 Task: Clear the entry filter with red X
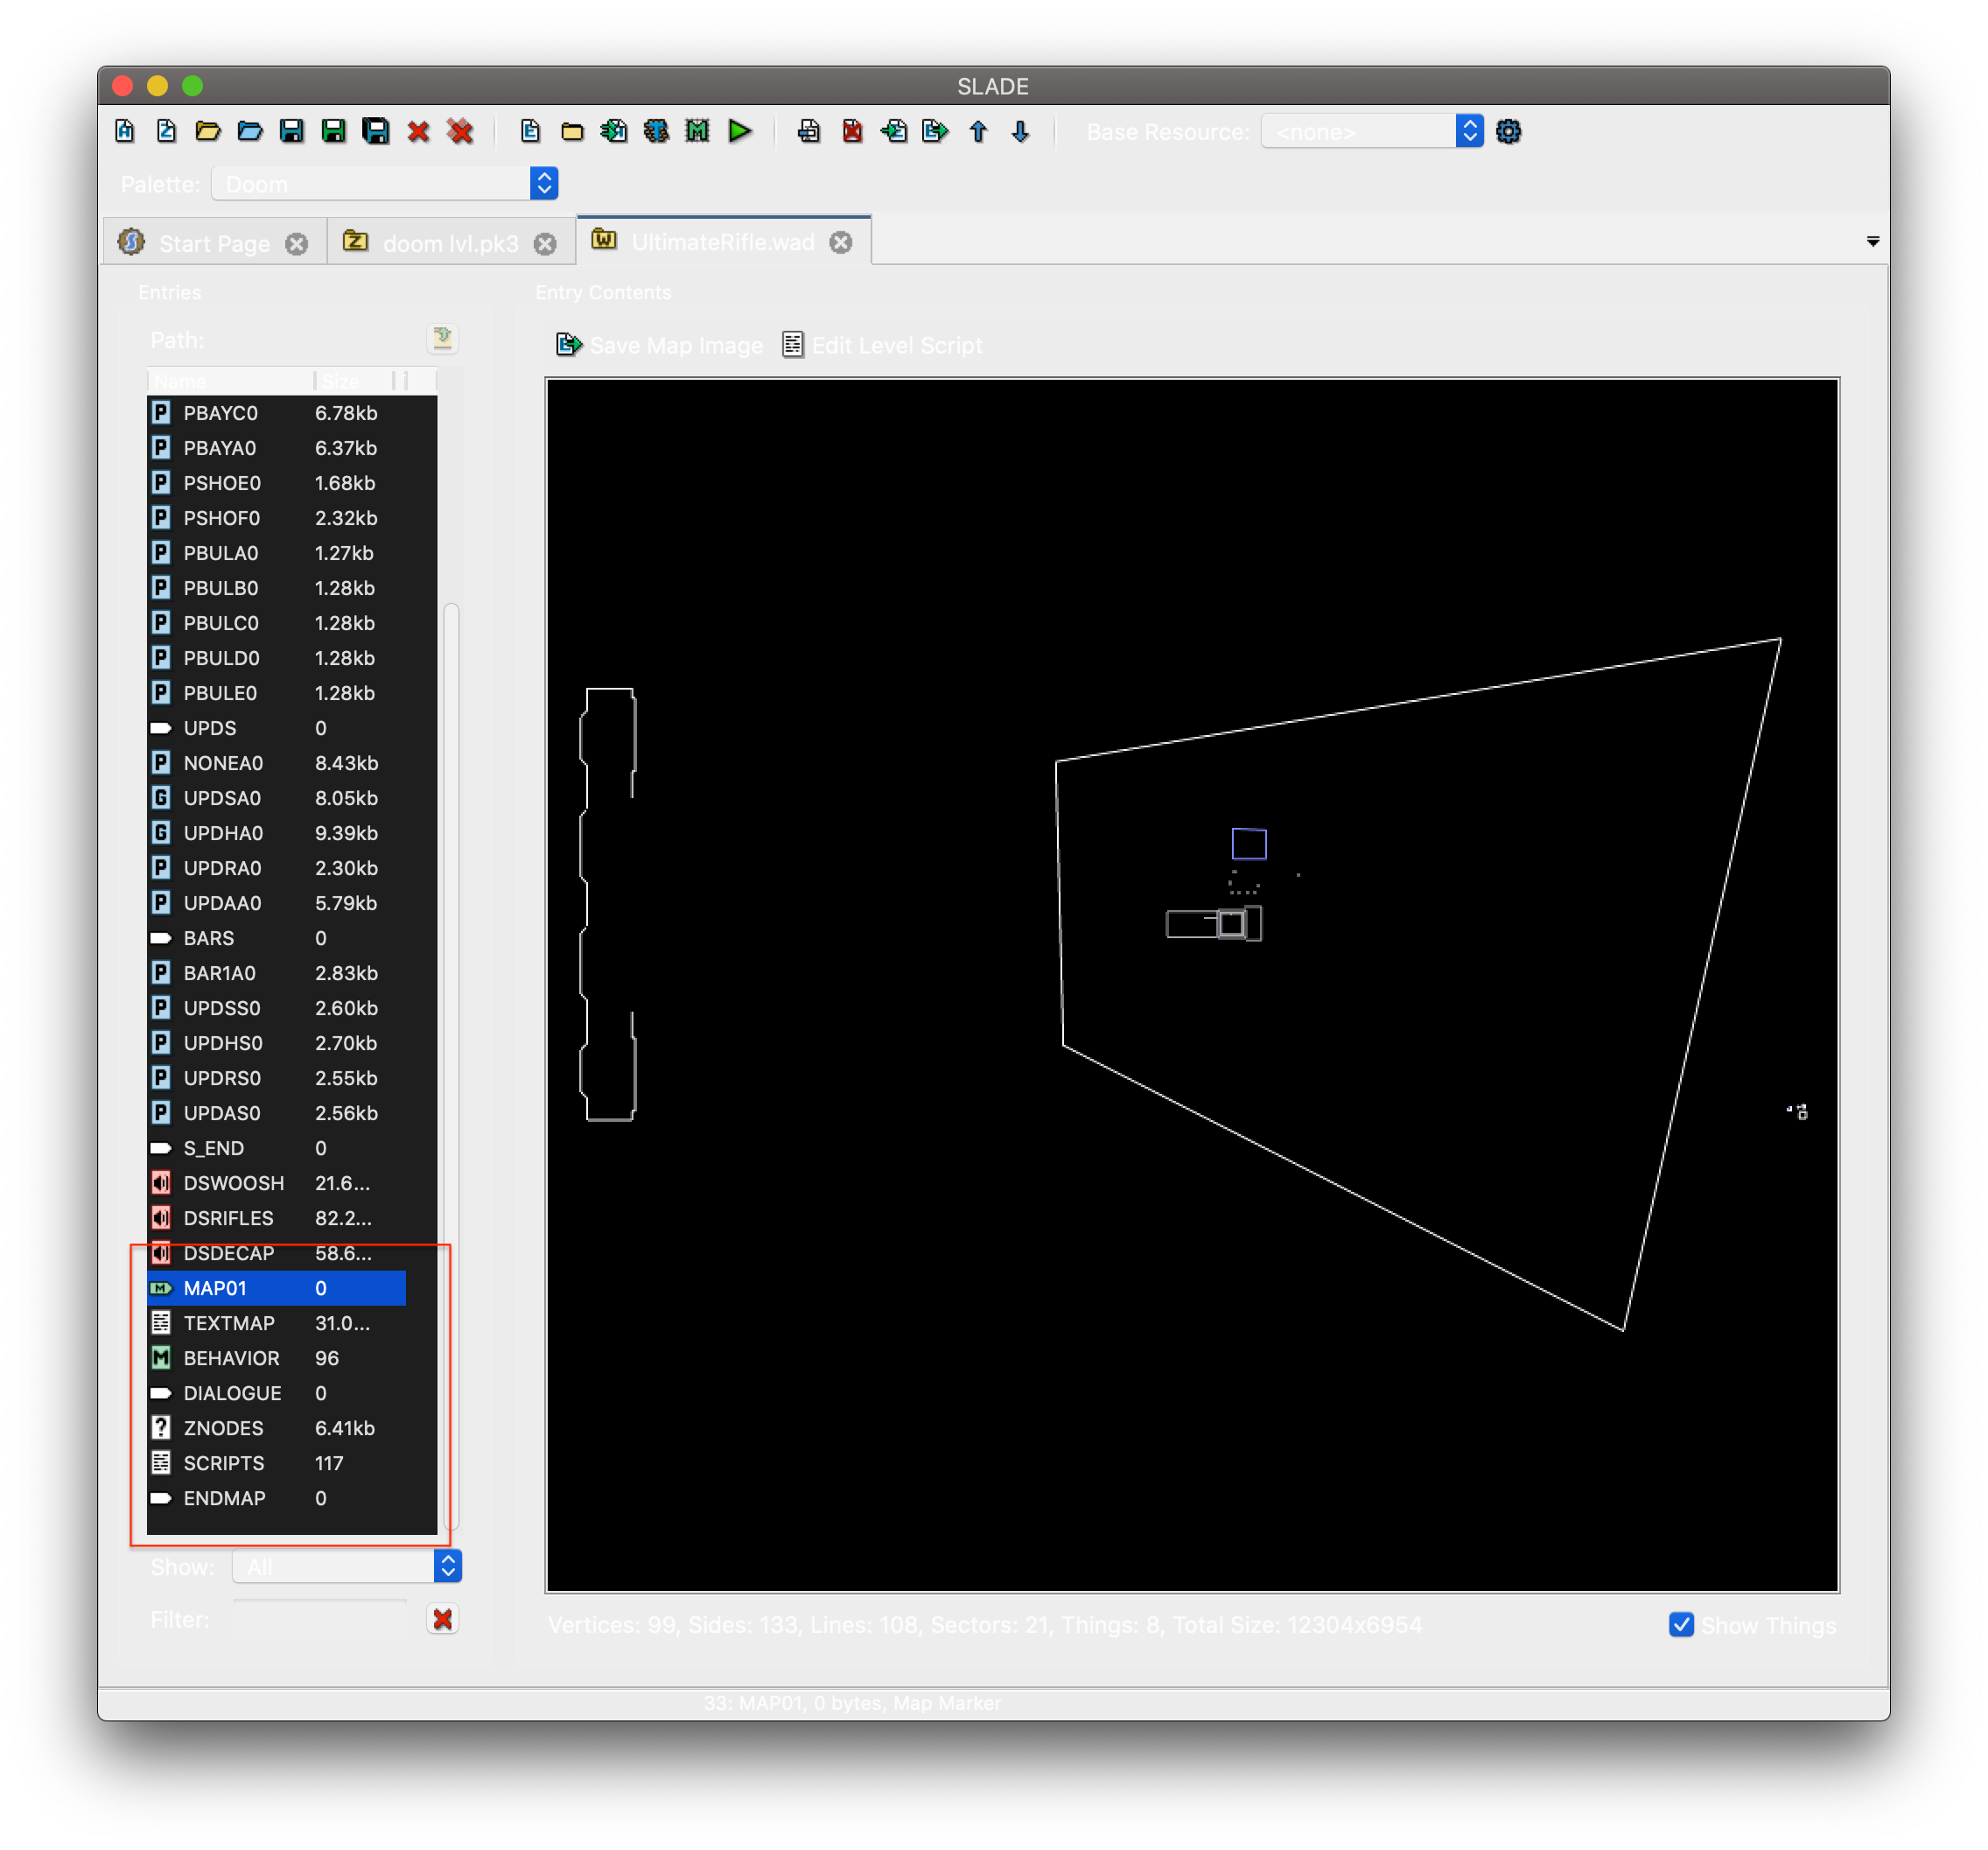point(442,1619)
